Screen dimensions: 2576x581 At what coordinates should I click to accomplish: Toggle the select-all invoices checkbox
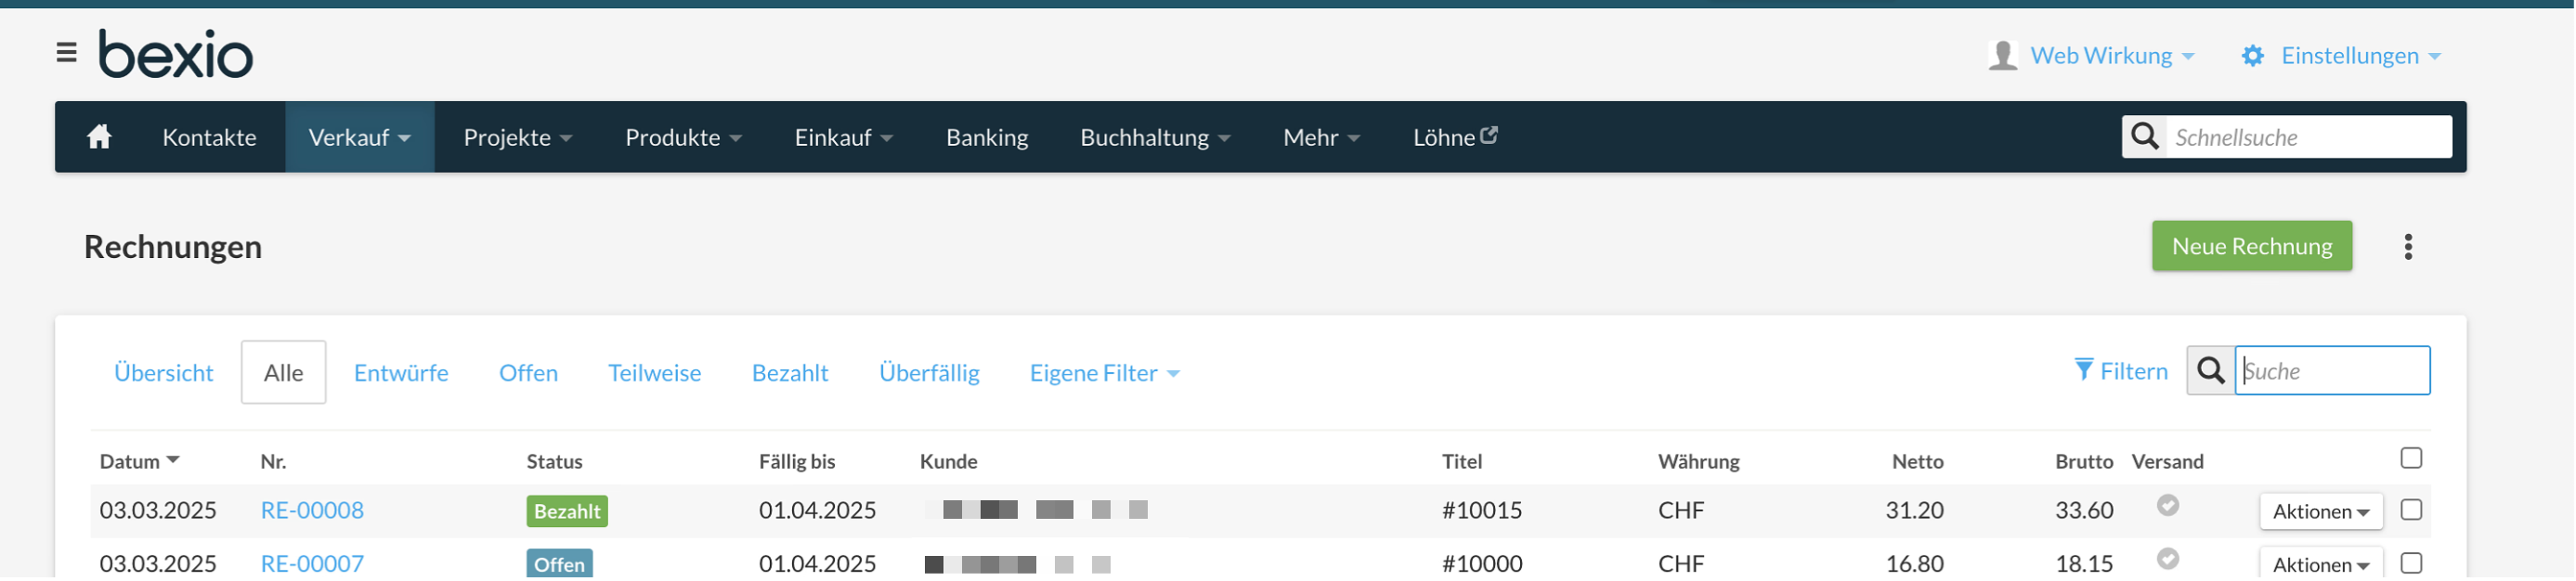coord(2411,459)
